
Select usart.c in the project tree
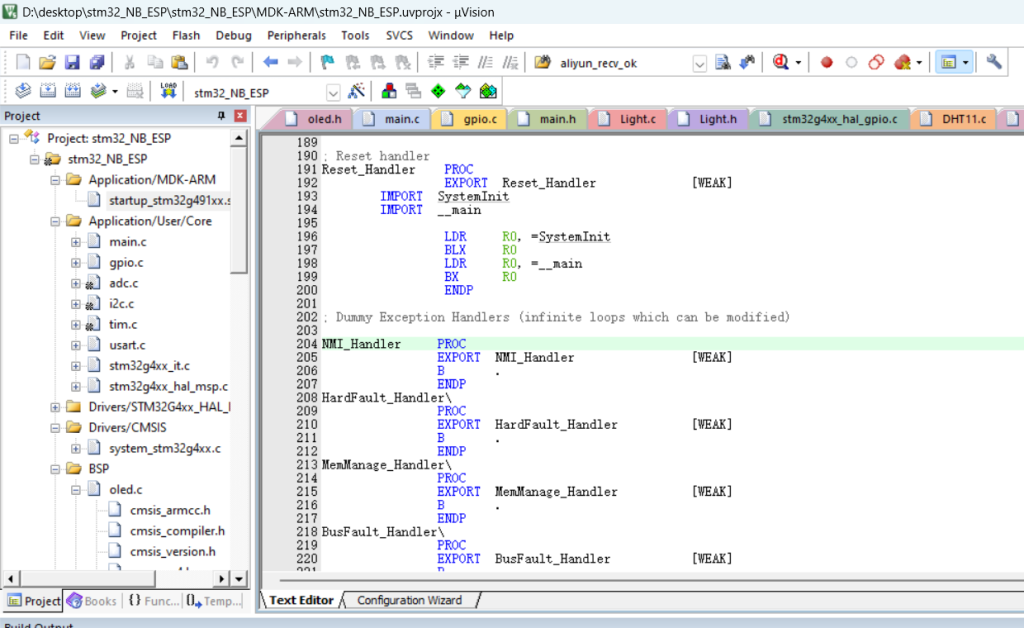(x=128, y=345)
